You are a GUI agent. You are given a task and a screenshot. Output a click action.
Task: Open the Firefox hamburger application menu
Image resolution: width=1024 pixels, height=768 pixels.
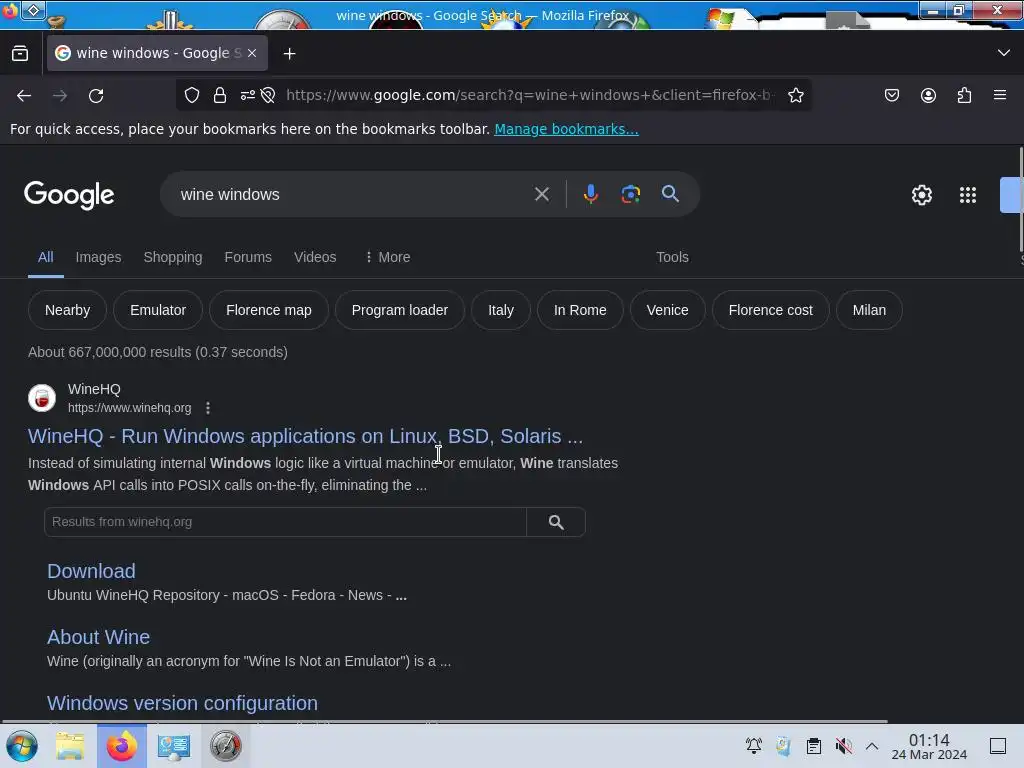pyautogui.click(x=1000, y=95)
